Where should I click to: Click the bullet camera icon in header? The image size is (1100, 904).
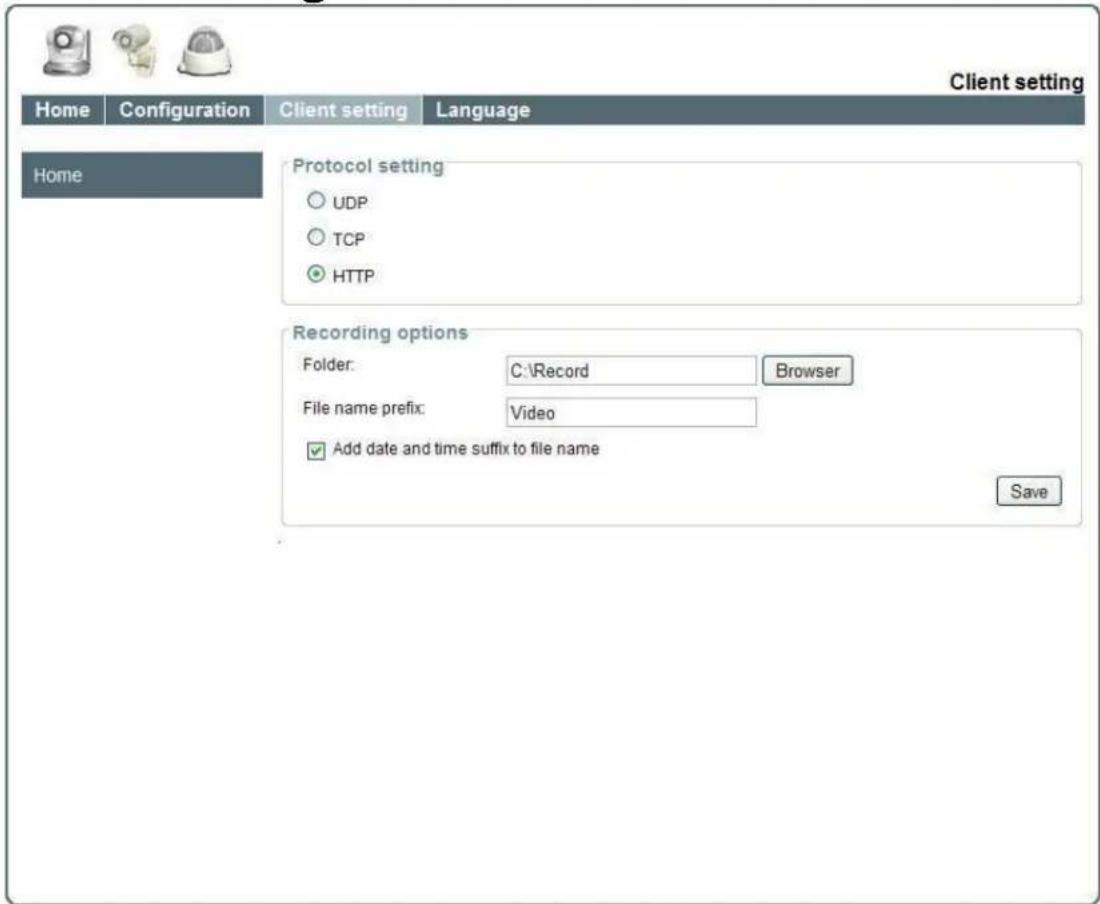tap(134, 50)
